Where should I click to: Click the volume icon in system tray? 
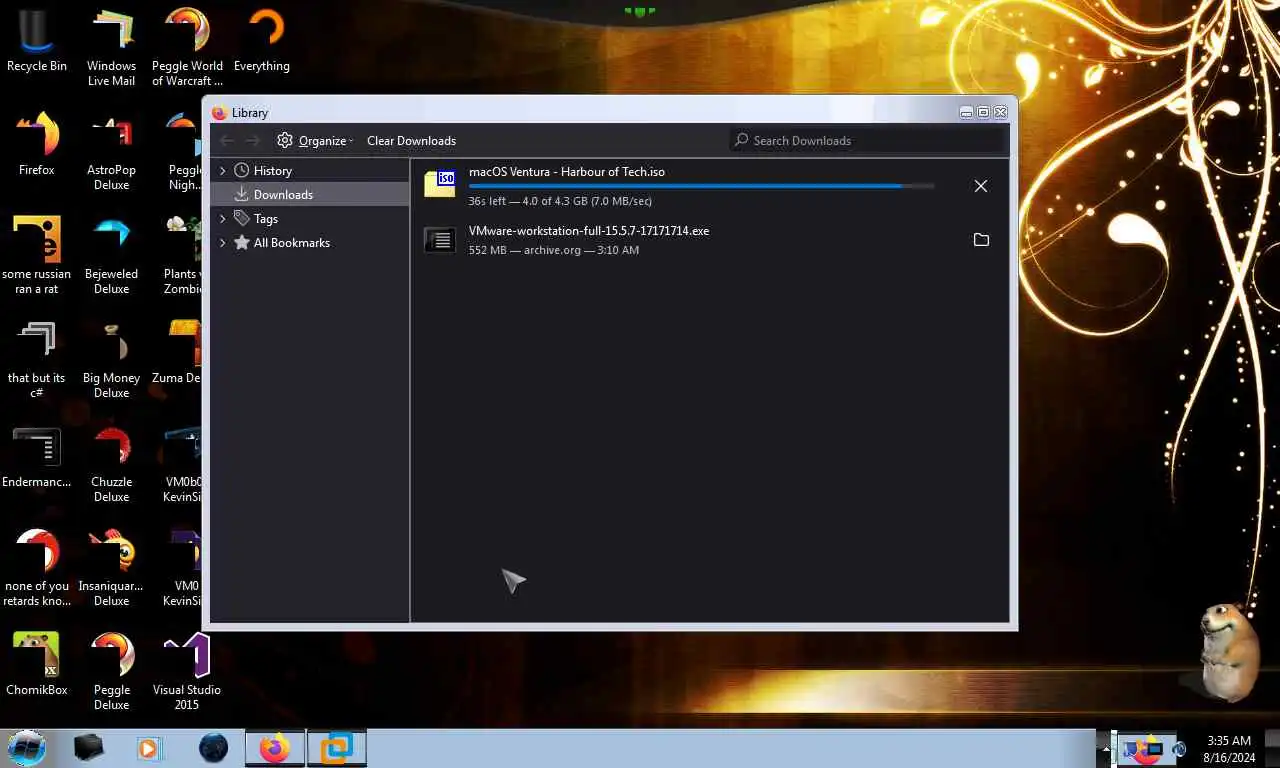tap(1180, 748)
